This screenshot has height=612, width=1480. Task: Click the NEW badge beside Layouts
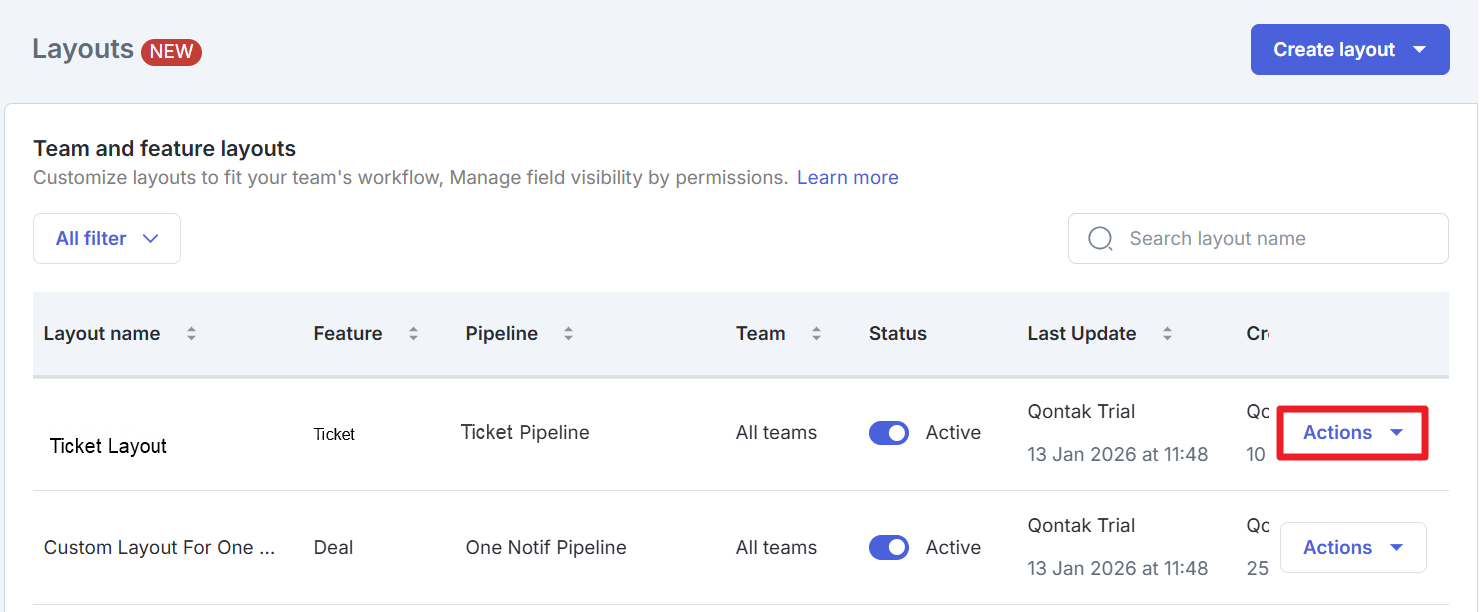tap(171, 52)
